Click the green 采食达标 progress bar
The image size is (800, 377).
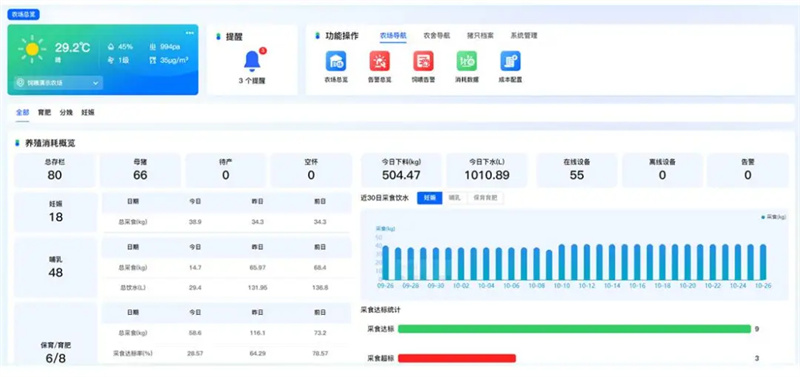[574, 329]
